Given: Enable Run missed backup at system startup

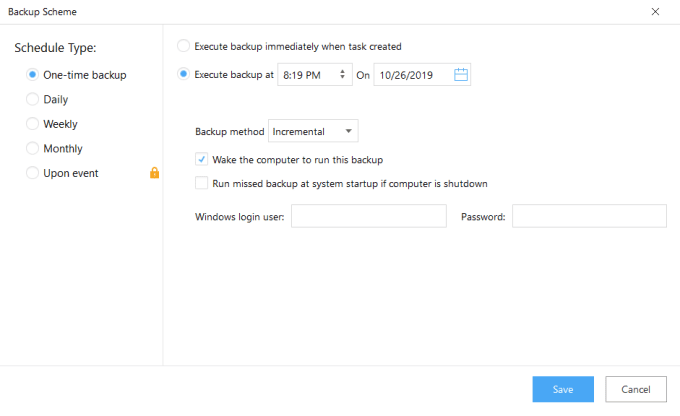Looking at the screenshot, I should 201,183.
